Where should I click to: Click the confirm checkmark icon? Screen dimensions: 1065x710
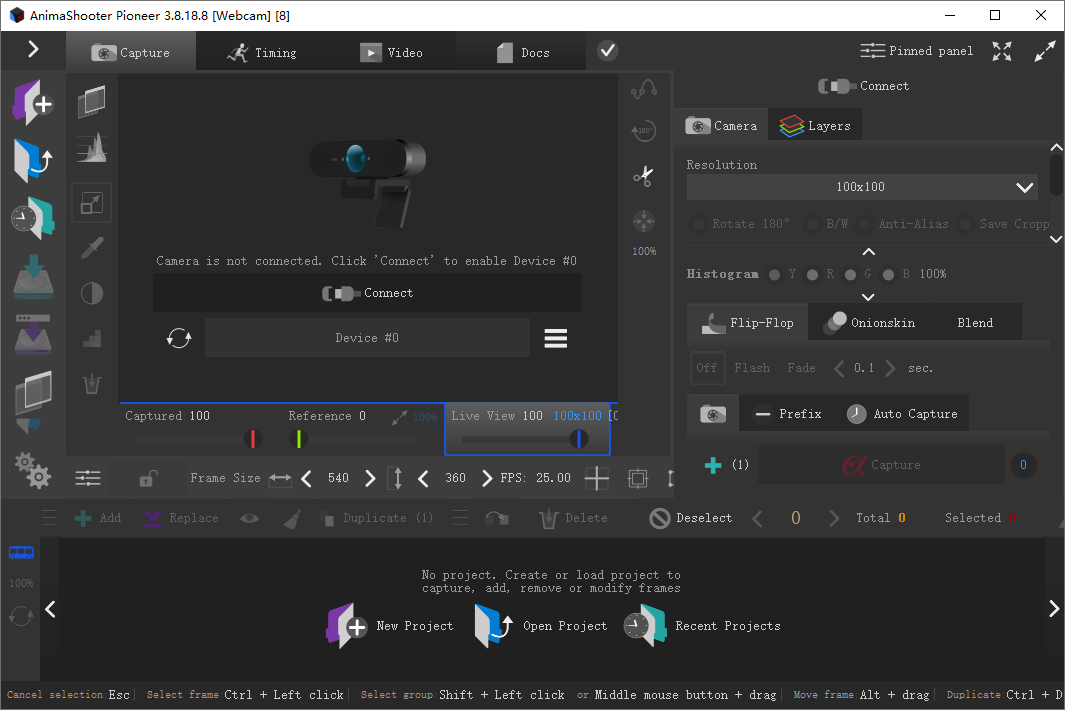(x=607, y=51)
